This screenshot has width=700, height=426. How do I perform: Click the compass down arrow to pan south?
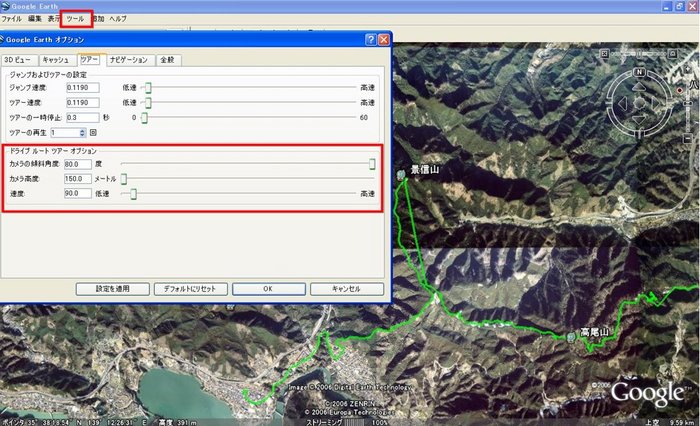point(639,120)
